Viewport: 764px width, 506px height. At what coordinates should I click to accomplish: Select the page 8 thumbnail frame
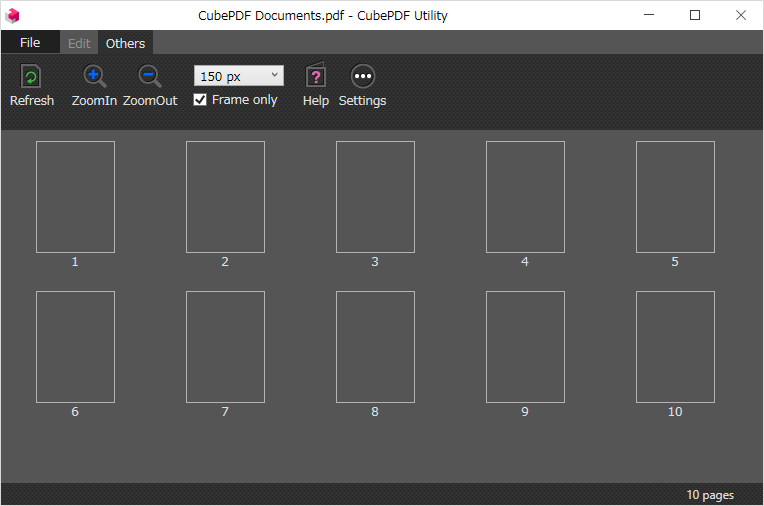pyautogui.click(x=376, y=347)
